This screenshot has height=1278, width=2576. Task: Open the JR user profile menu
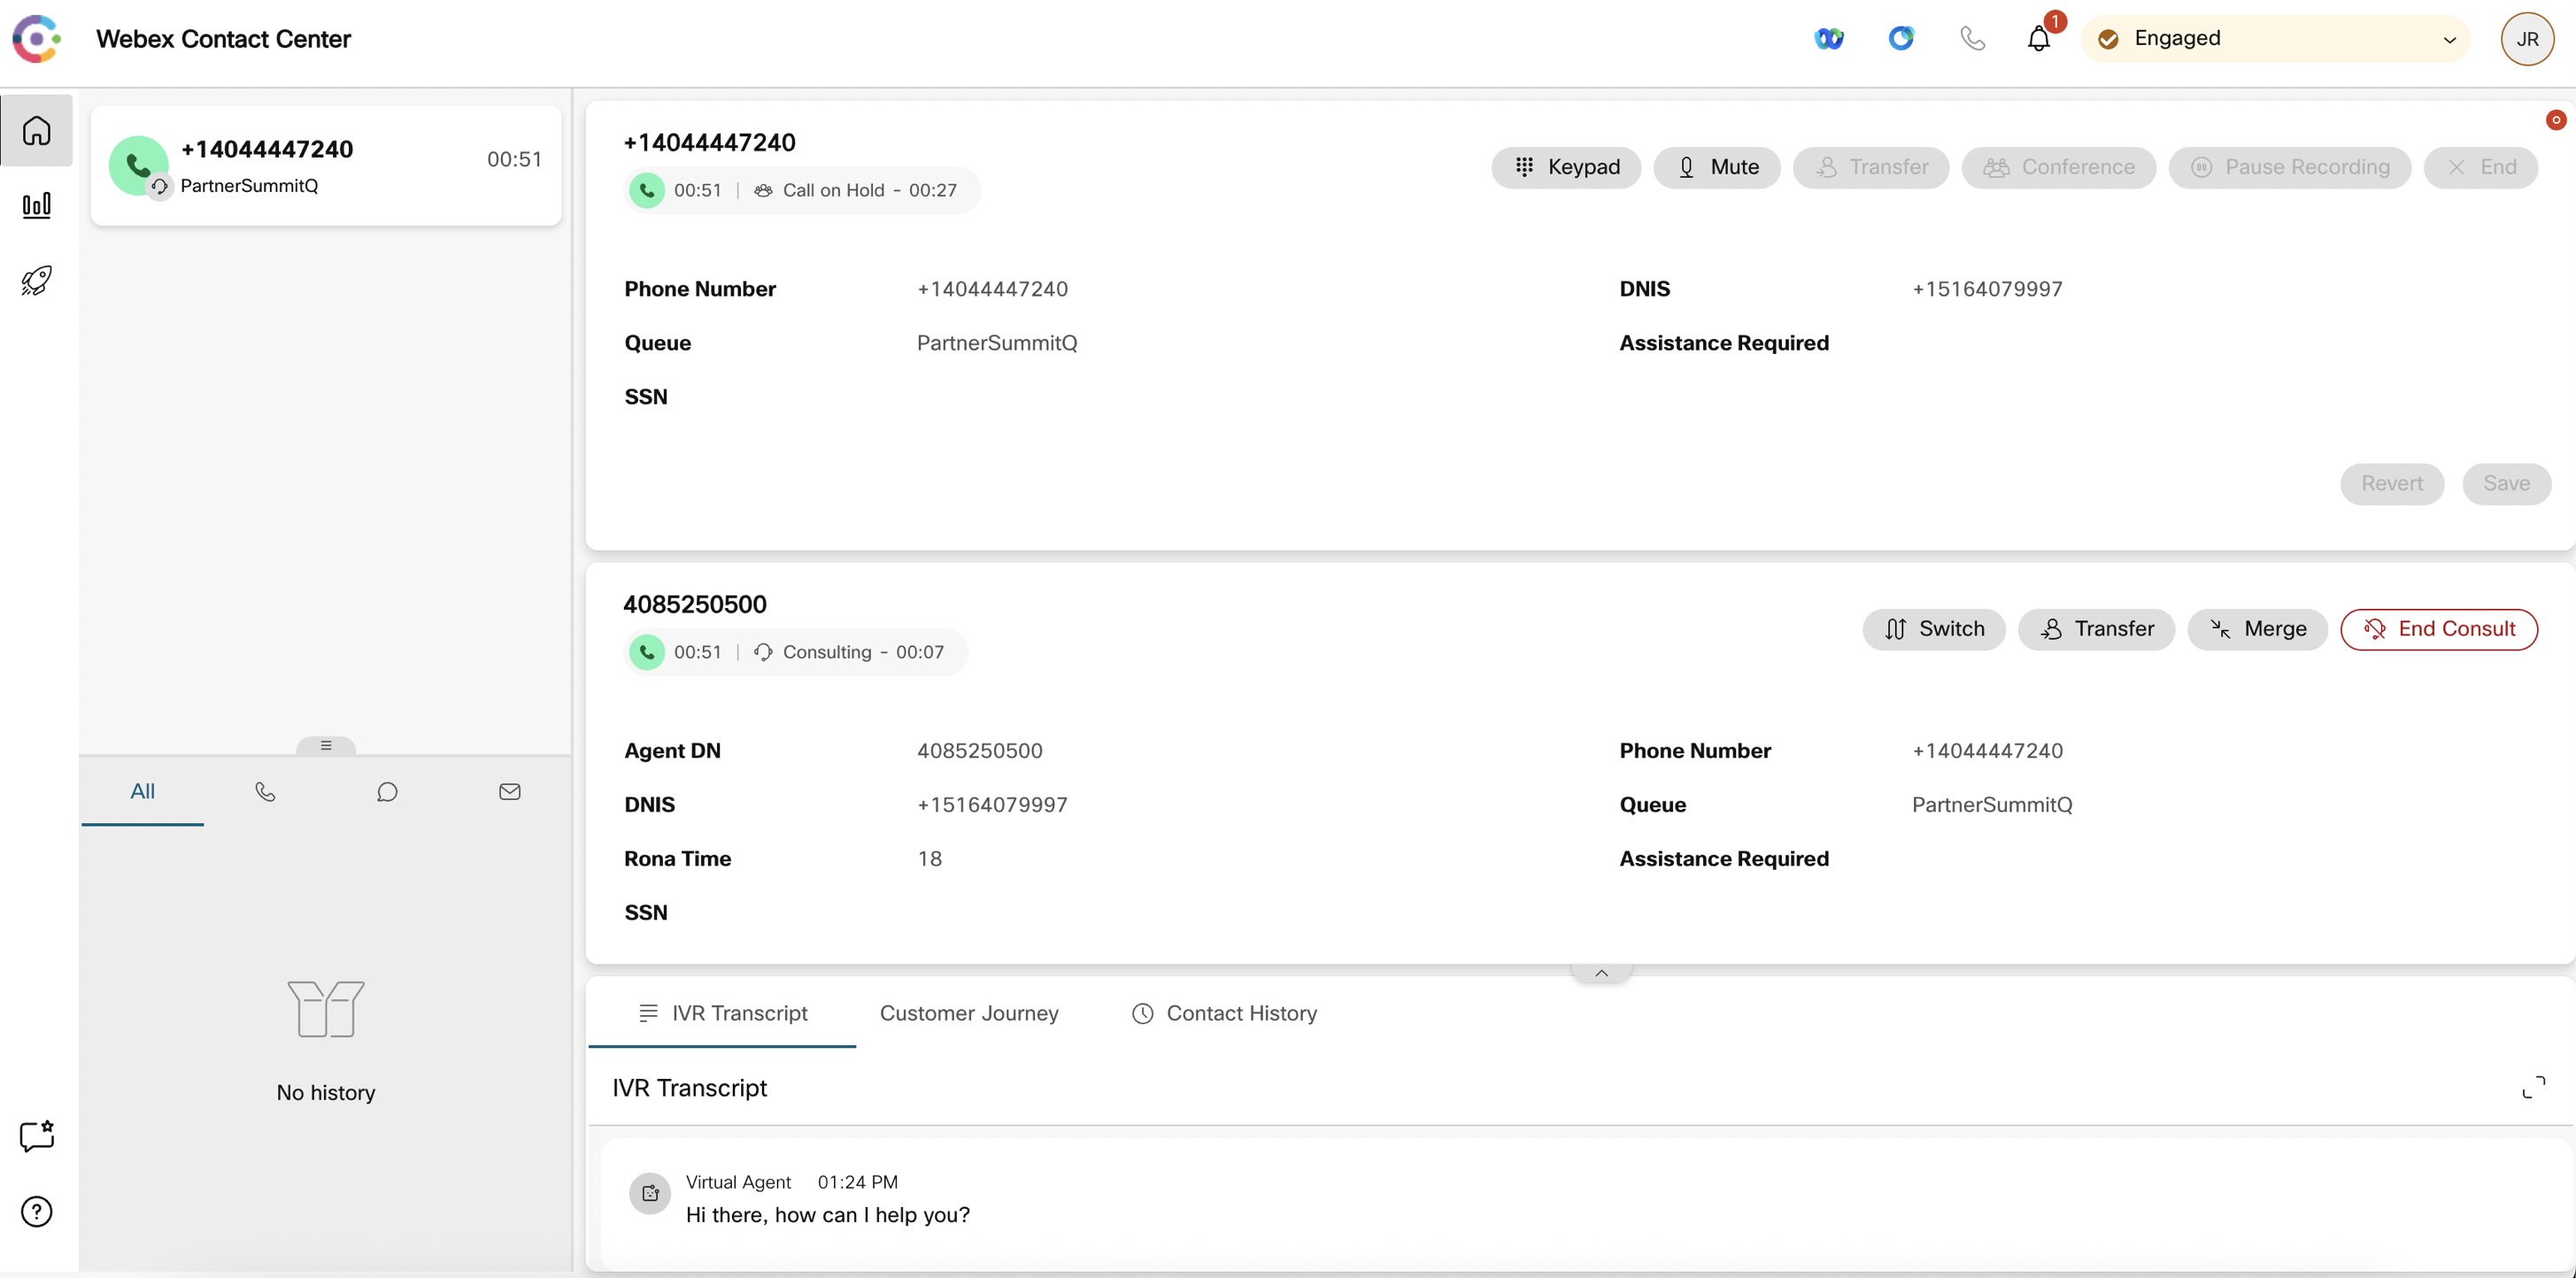click(x=2526, y=39)
